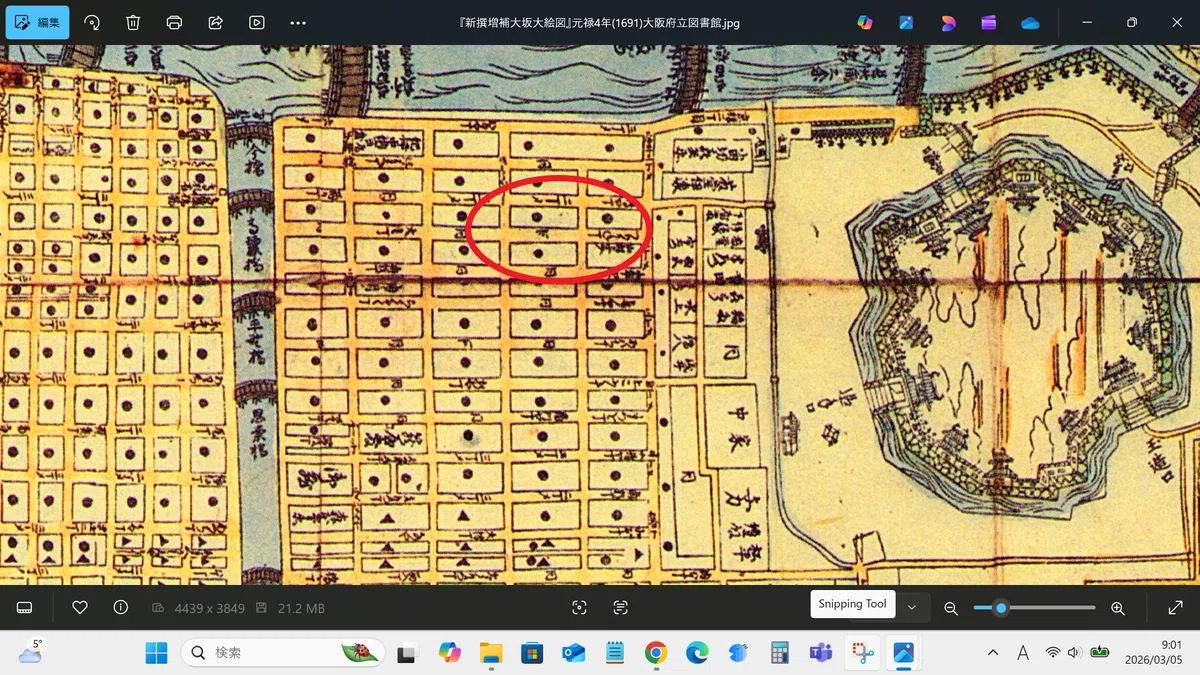Print the map image

(x=174, y=22)
